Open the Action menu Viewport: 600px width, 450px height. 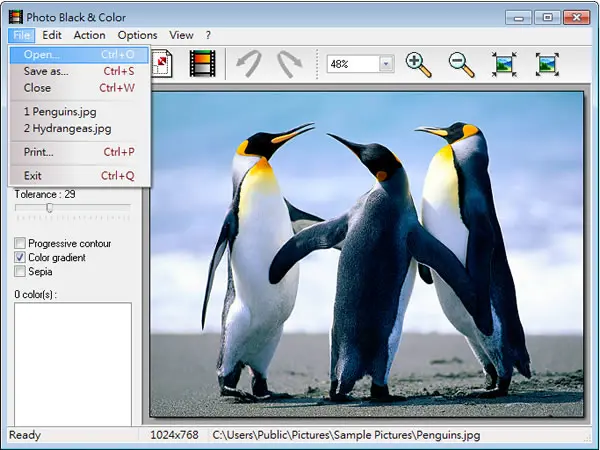89,35
